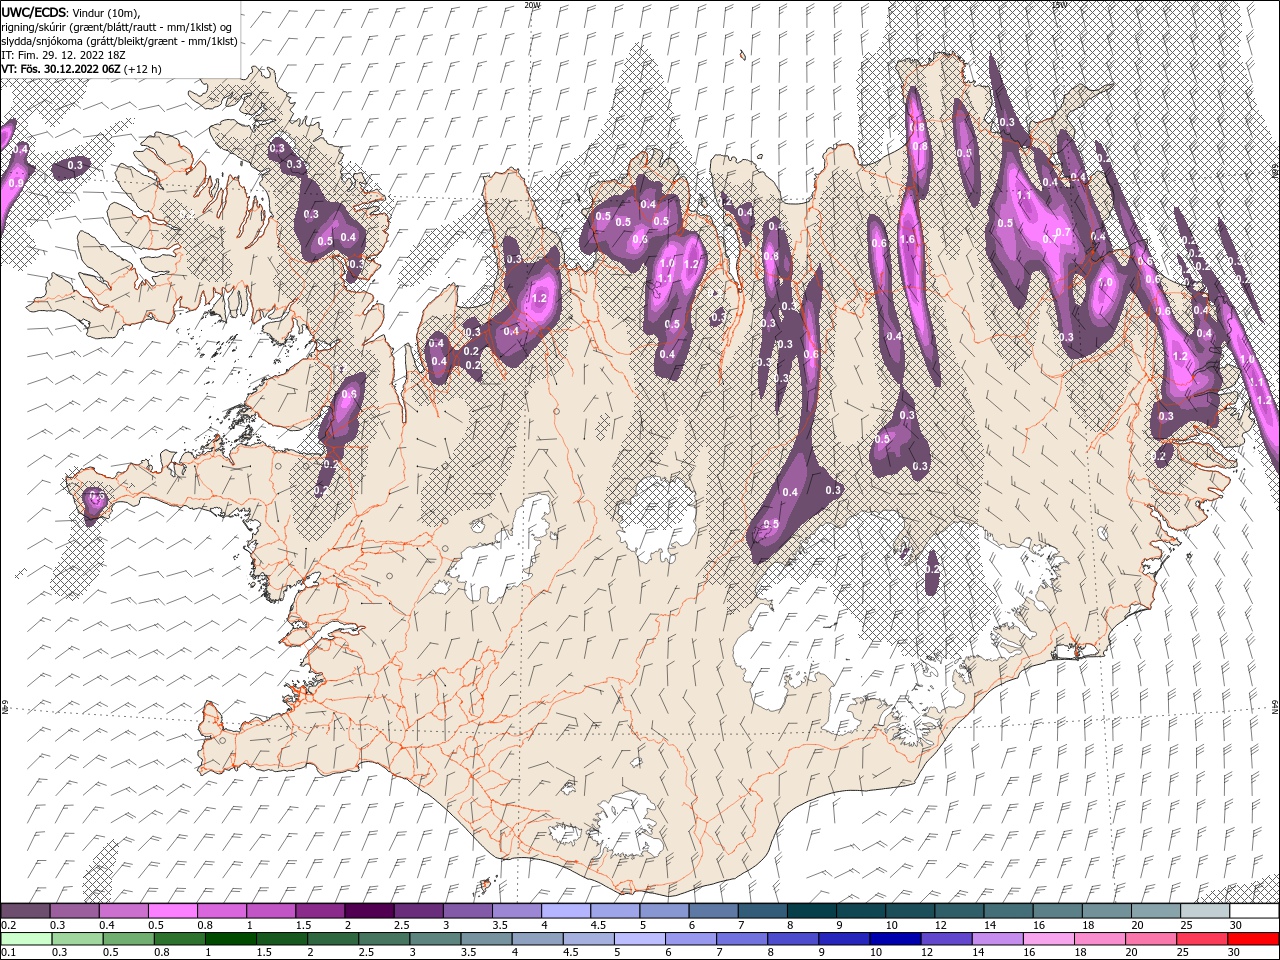Image resolution: width=1280 pixels, height=960 pixels.
Task: Pick the light lavender swatch labelled 4, upper legend
Action: [x=565, y=911]
